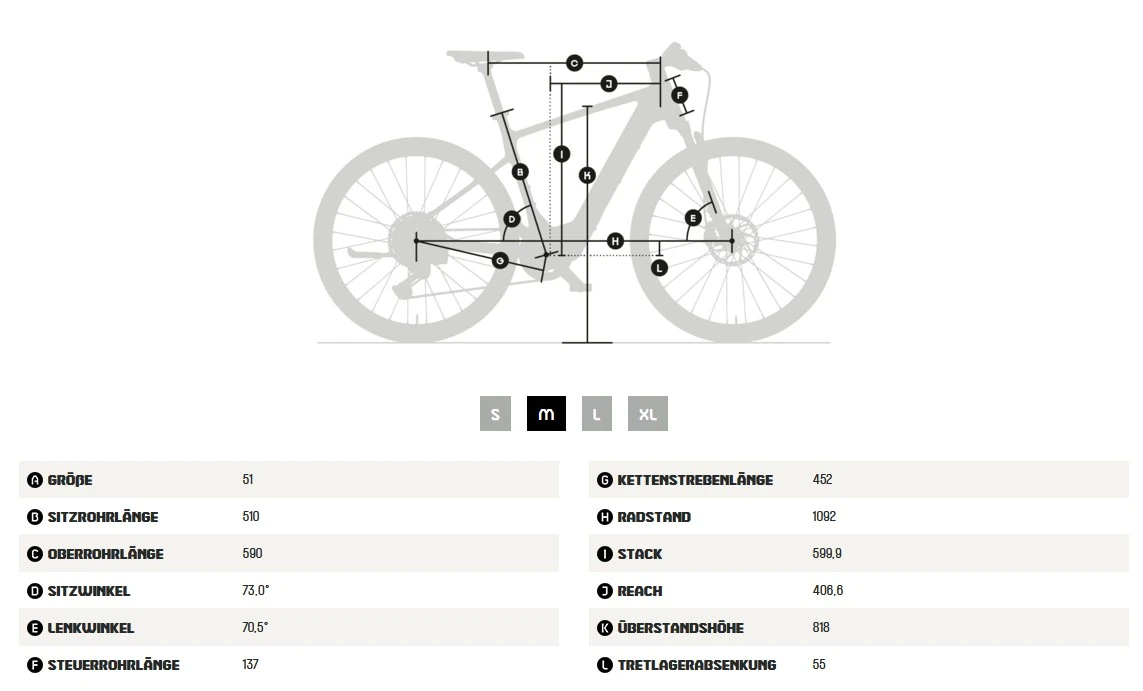The width and height of the screenshot is (1143, 691).
Task: Choose the L size button
Action: [x=596, y=413]
